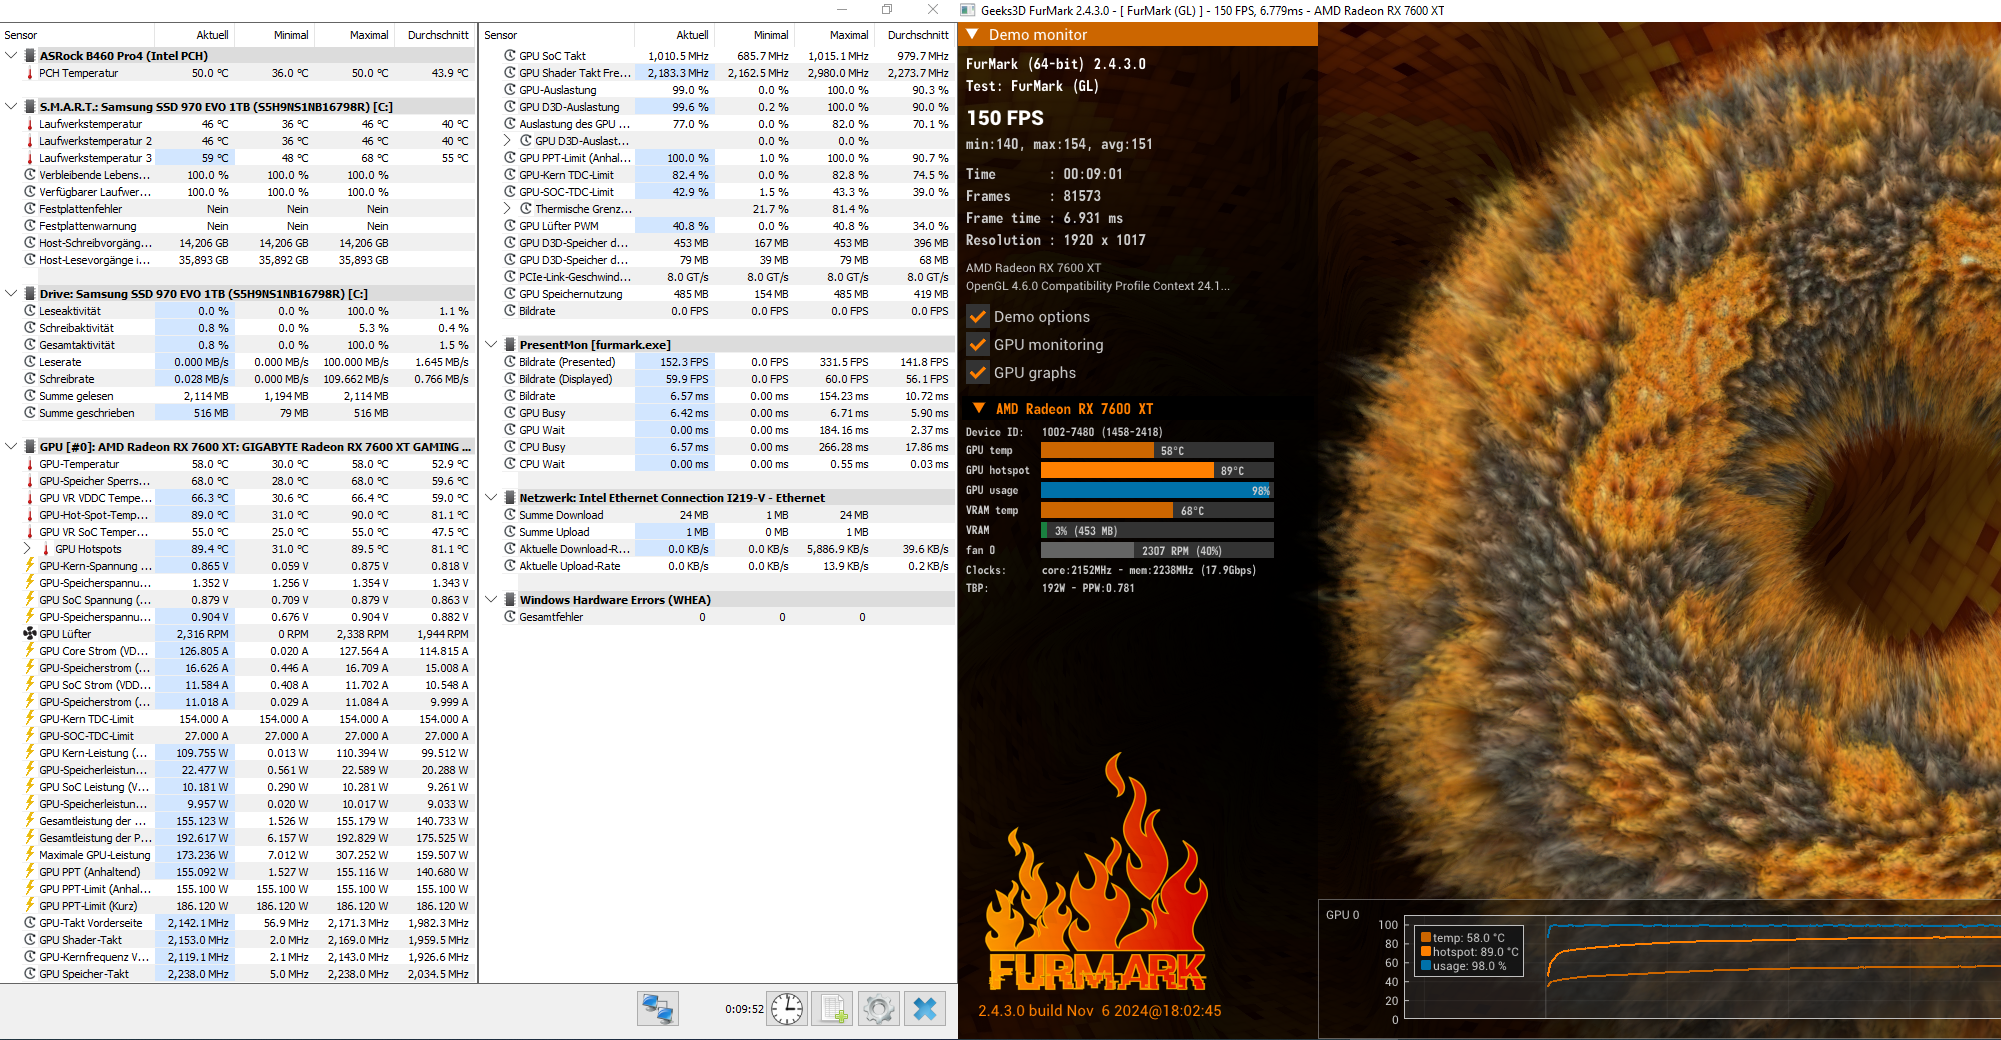
Task: Click thermometer icon beside Laufwerkstemperatur 3
Action: 30,158
